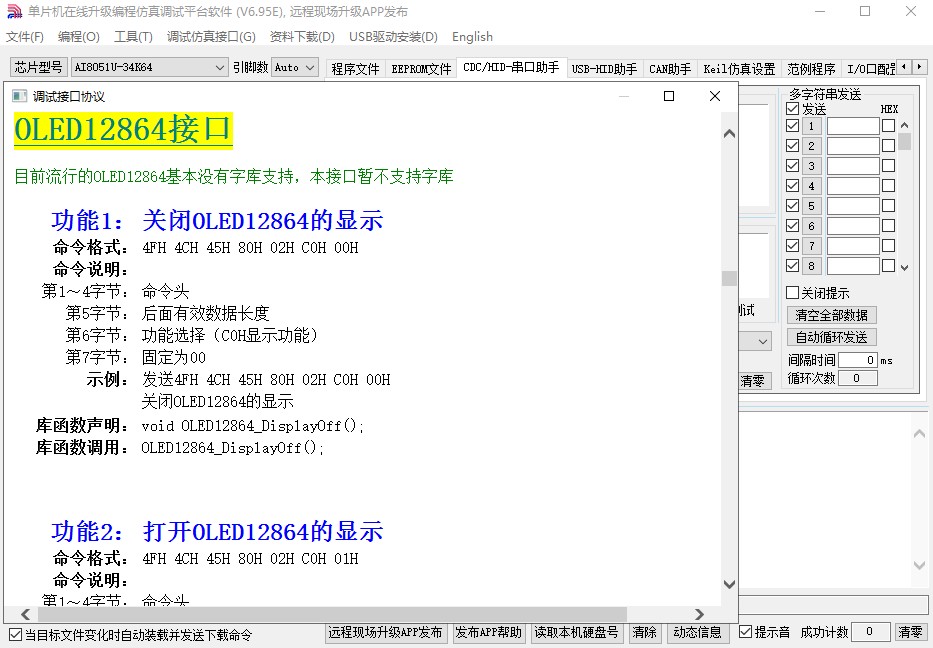Viewport: 933px width, 648px height.
Task: Switch the interface language to English
Action: point(472,37)
